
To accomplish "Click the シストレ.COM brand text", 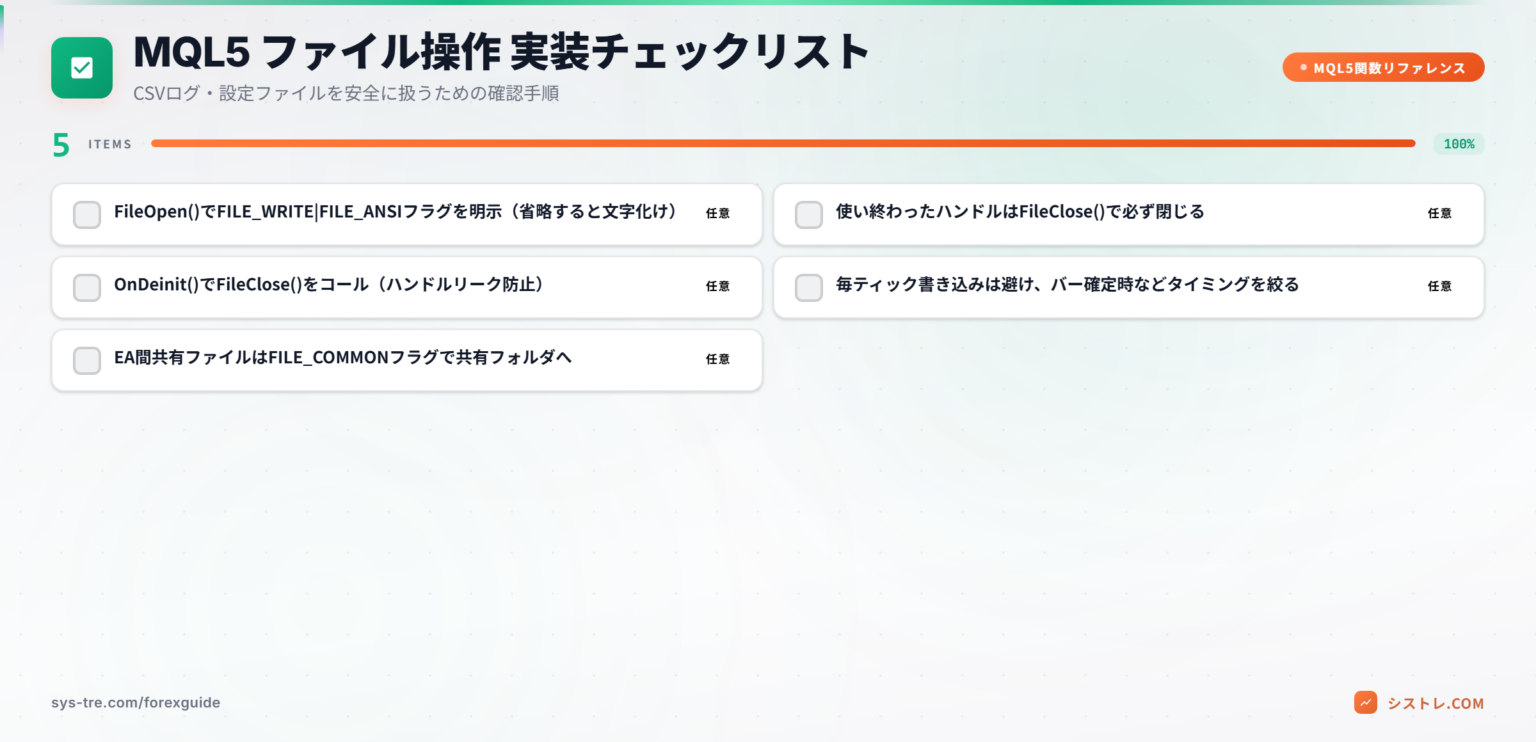I will click(x=1435, y=703).
